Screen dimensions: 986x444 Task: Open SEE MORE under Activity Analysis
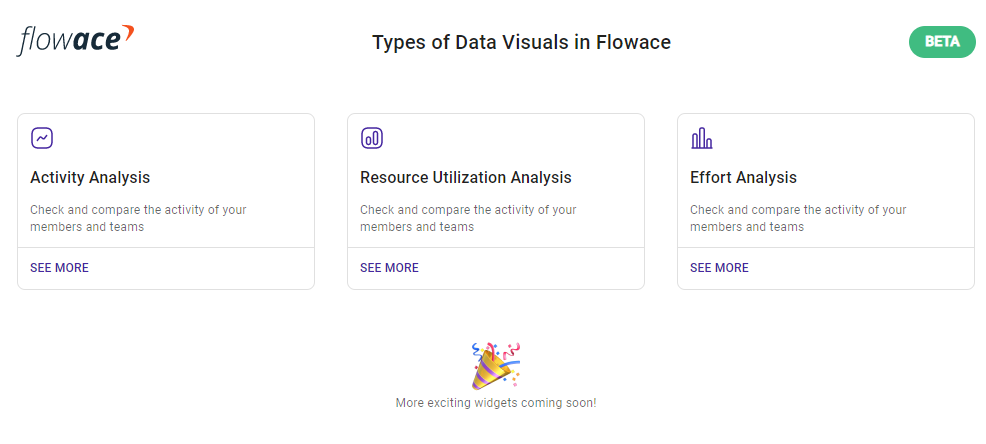coord(60,268)
